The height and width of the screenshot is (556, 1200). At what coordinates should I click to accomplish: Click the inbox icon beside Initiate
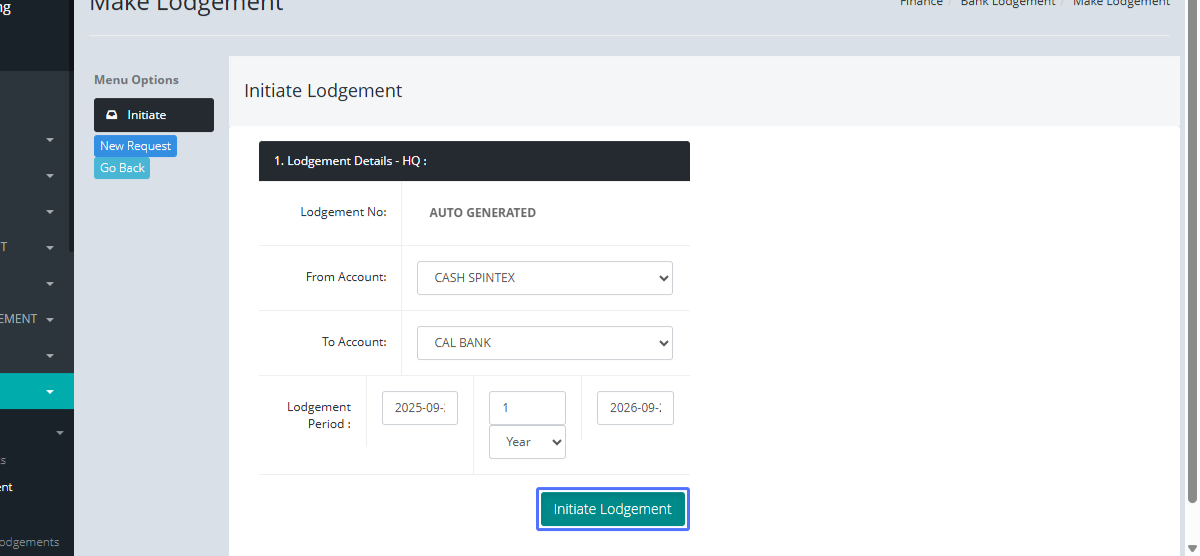[x=111, y=115]
